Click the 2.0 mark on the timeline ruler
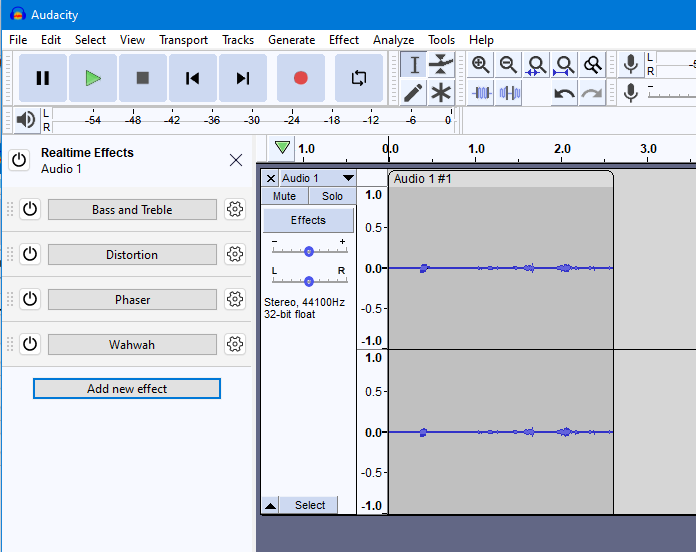 click(x=562, y=149)
